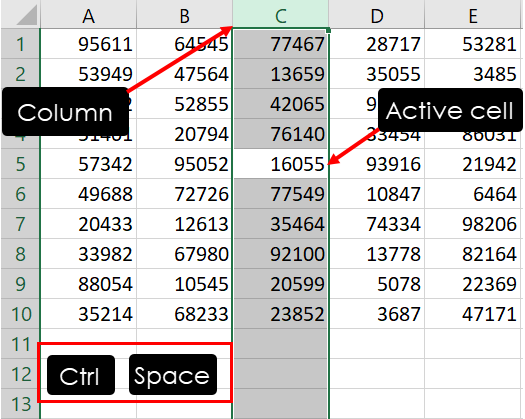Click cell containing 20433
Screen dimensions: 525x419
(x=88, y=224)
